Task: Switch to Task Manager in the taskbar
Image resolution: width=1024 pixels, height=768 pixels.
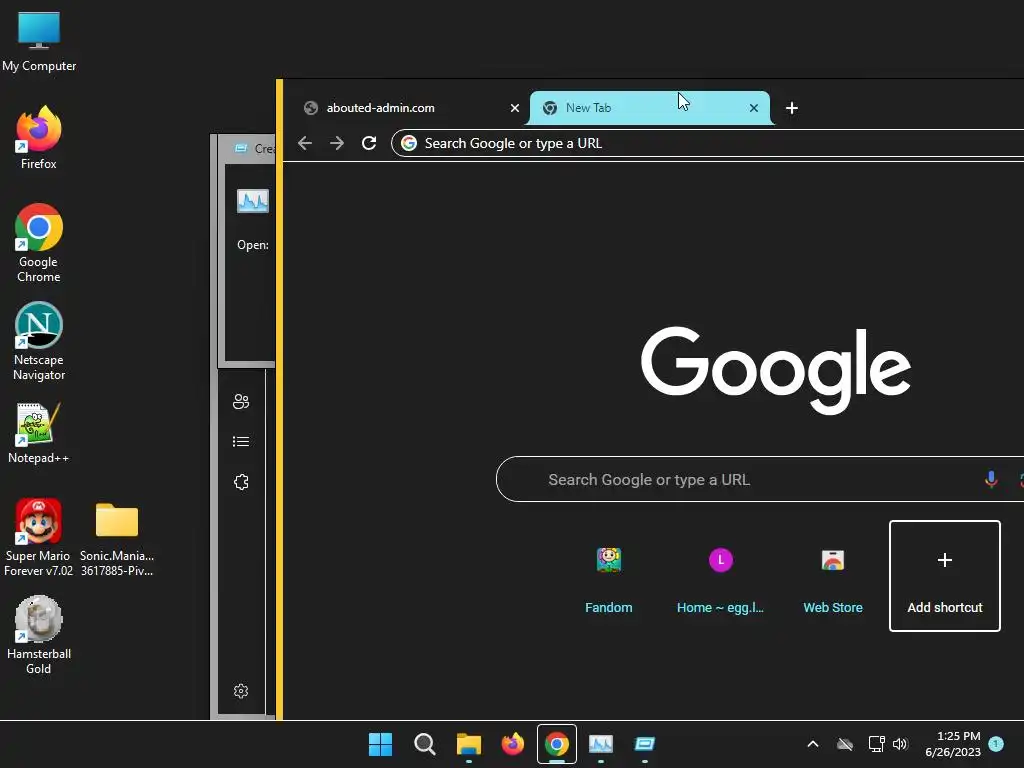Action: tap(601, 744)
